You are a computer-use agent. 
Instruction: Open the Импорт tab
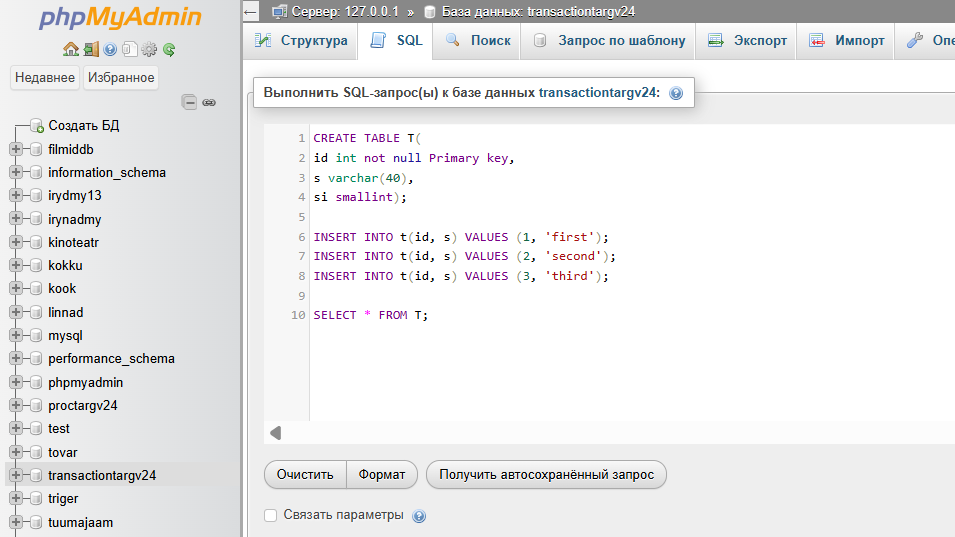pos(845,41)
